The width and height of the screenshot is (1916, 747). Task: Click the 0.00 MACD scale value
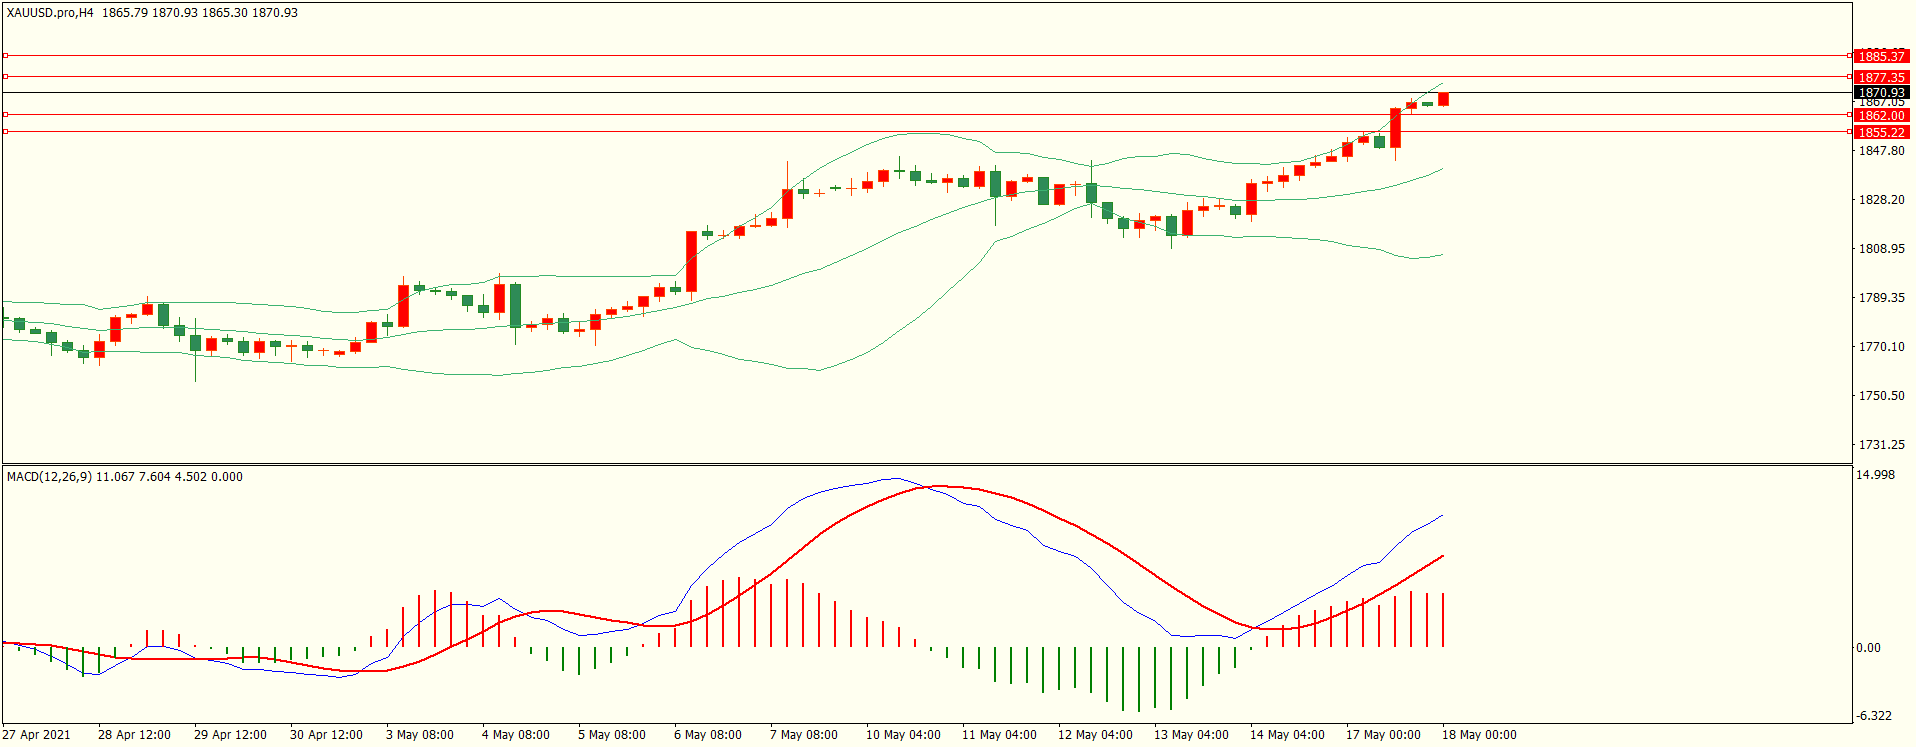pos(1868,648)
